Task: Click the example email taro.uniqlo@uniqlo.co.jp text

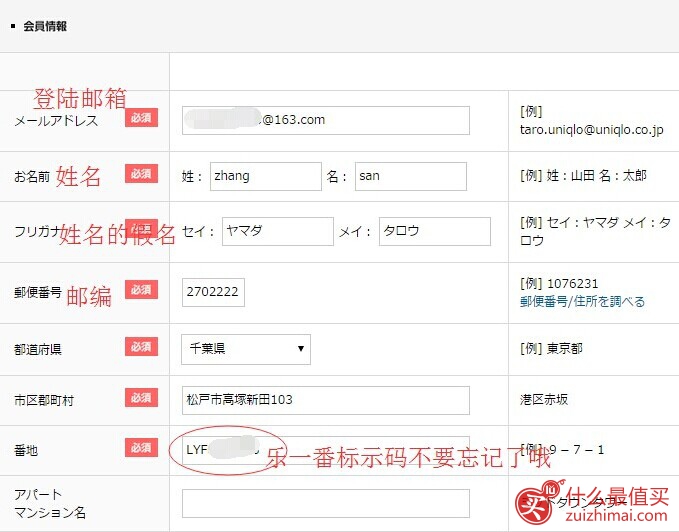Action: point(592,130)
